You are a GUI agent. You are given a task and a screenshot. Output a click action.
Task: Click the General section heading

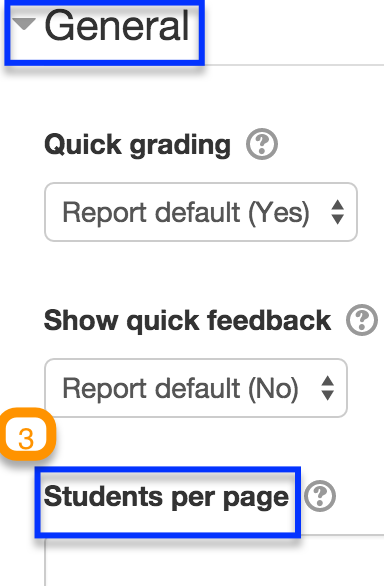click(117, 26)
